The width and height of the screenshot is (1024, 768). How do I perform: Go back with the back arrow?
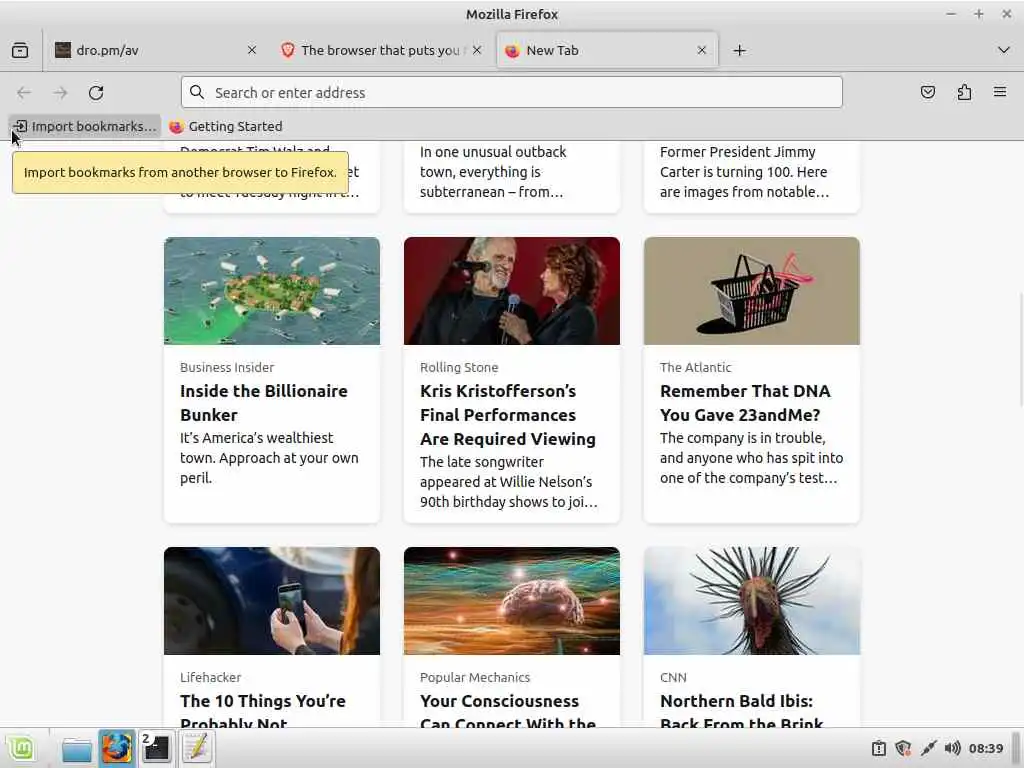pos(24,93)
